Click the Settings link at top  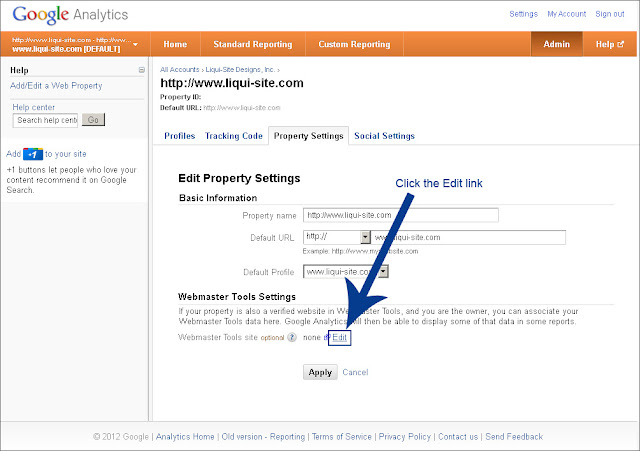[x=523, y=14]
